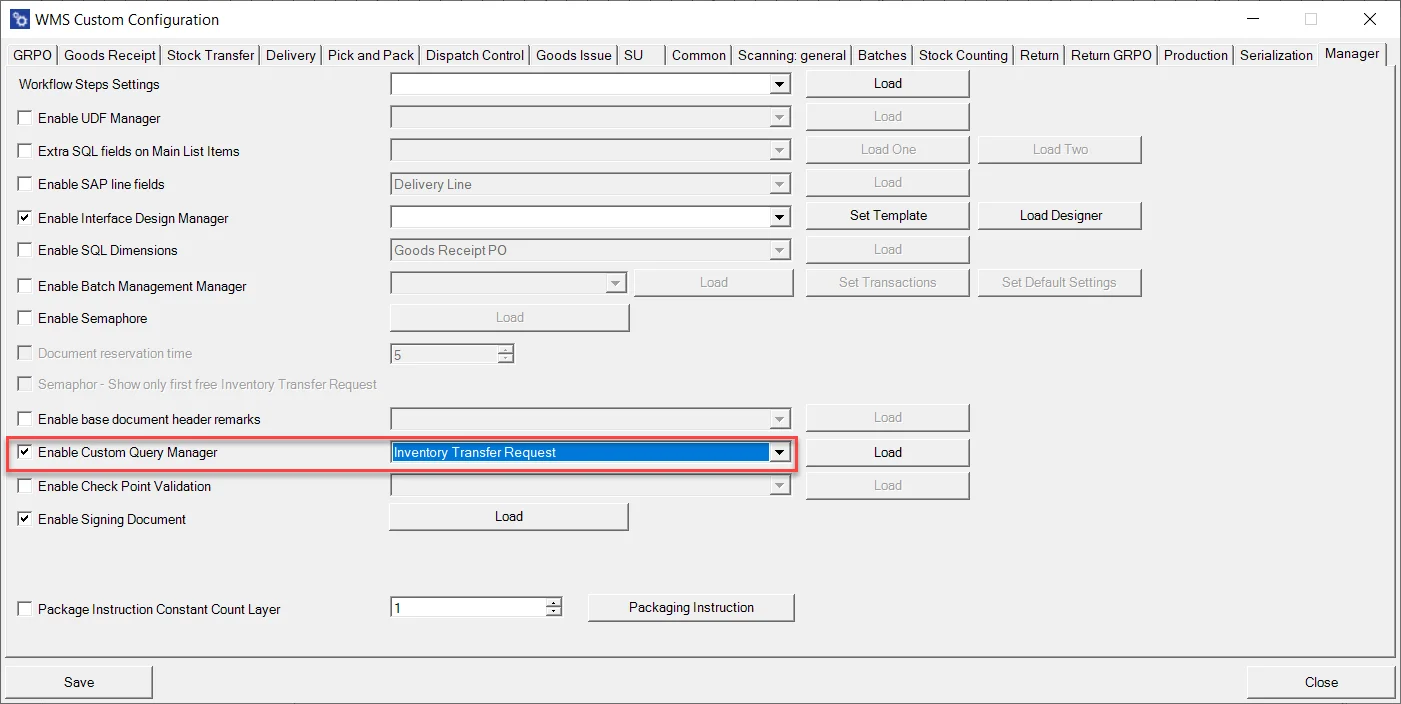The height and width of the screenshot is (704, 1401).
Task: Check Enable Batch Management Manager
Action: (x=24, y=285)
